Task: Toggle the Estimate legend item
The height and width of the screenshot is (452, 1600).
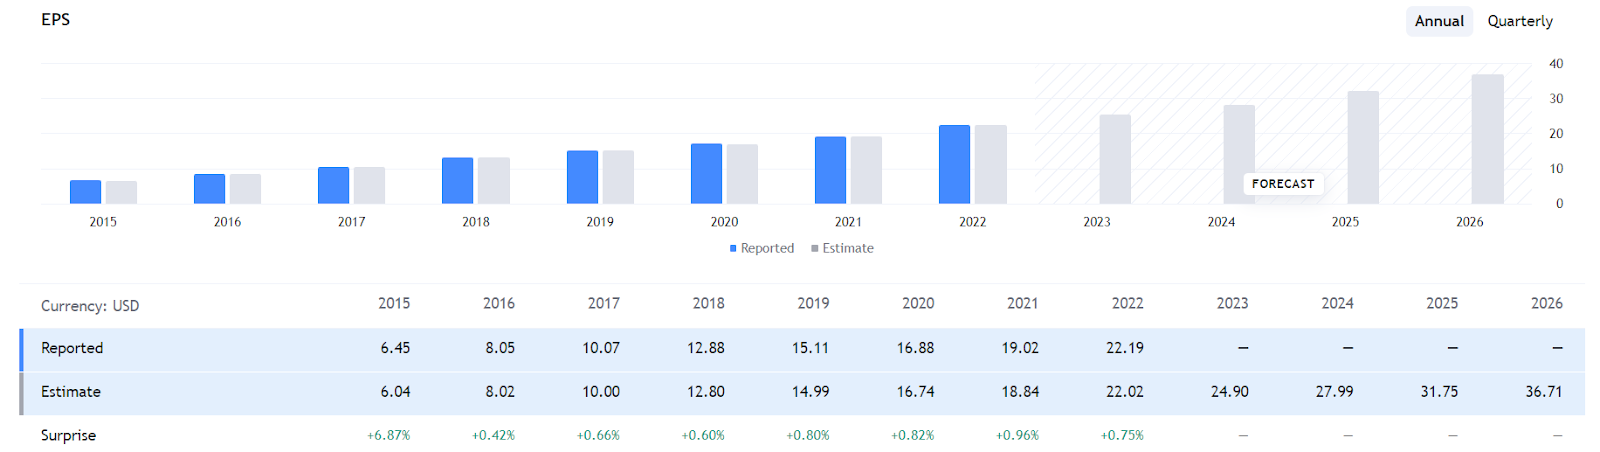Action: (842, 248)
